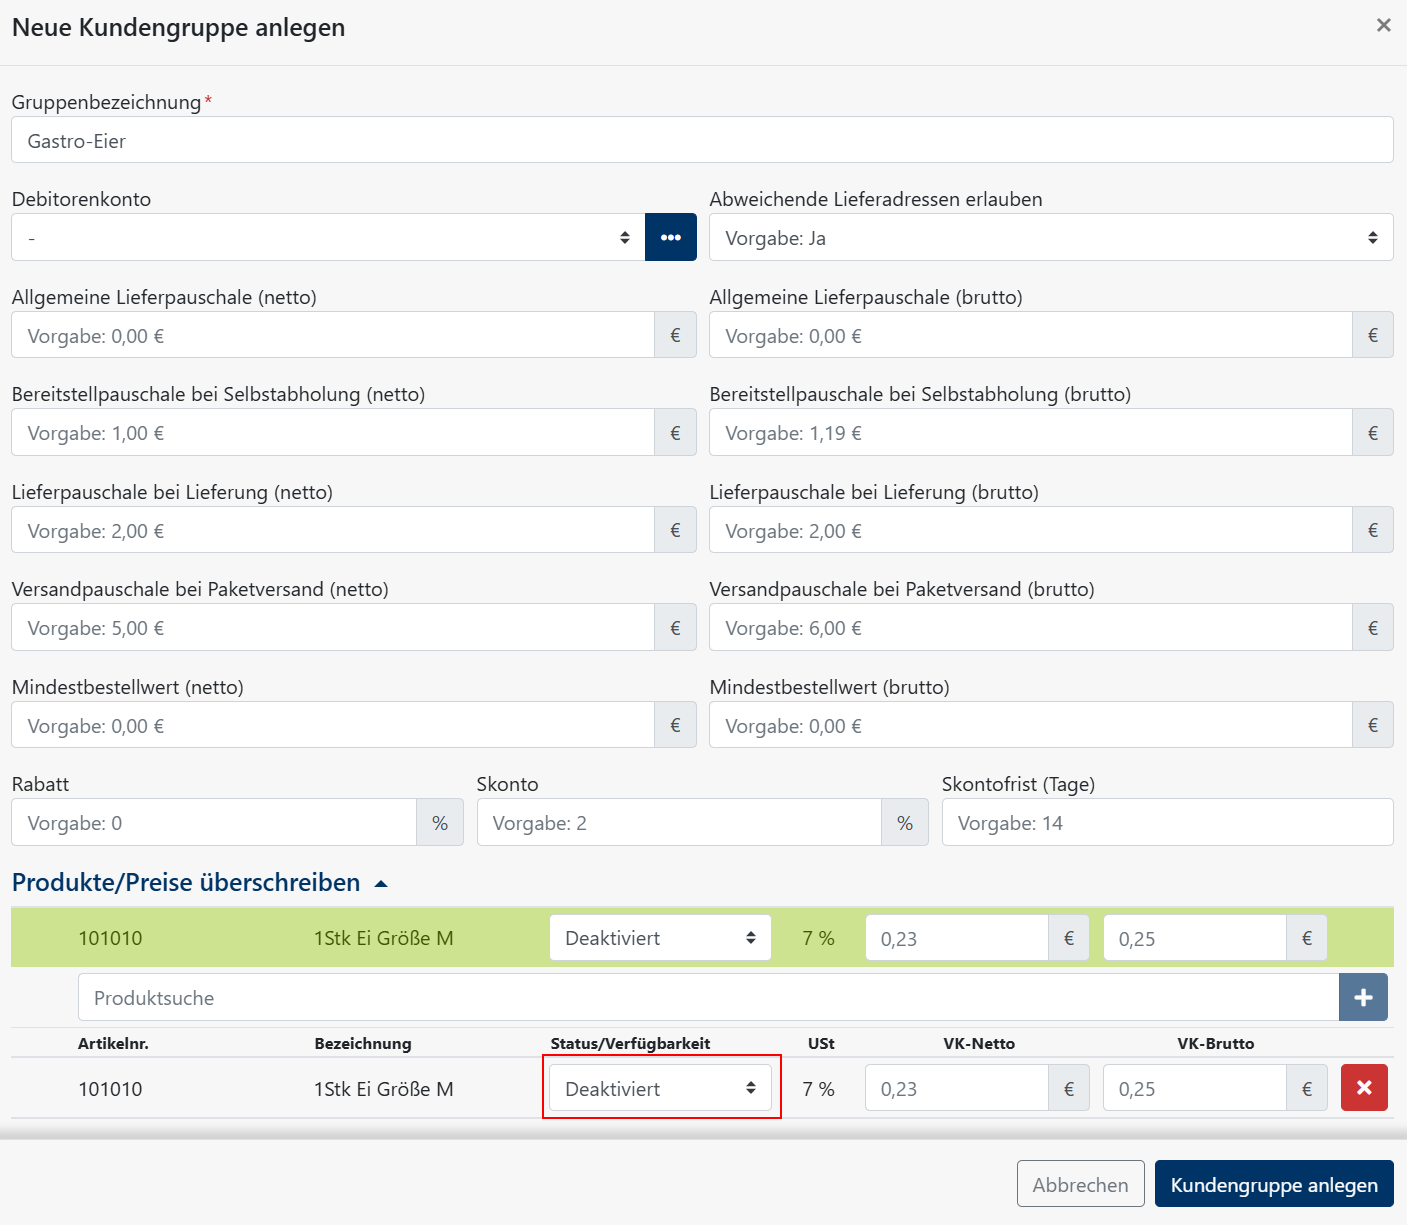Edit gross price 0,25 in green row
This screenshot has width=1407, height=1225.
[x=1195, y=938]
